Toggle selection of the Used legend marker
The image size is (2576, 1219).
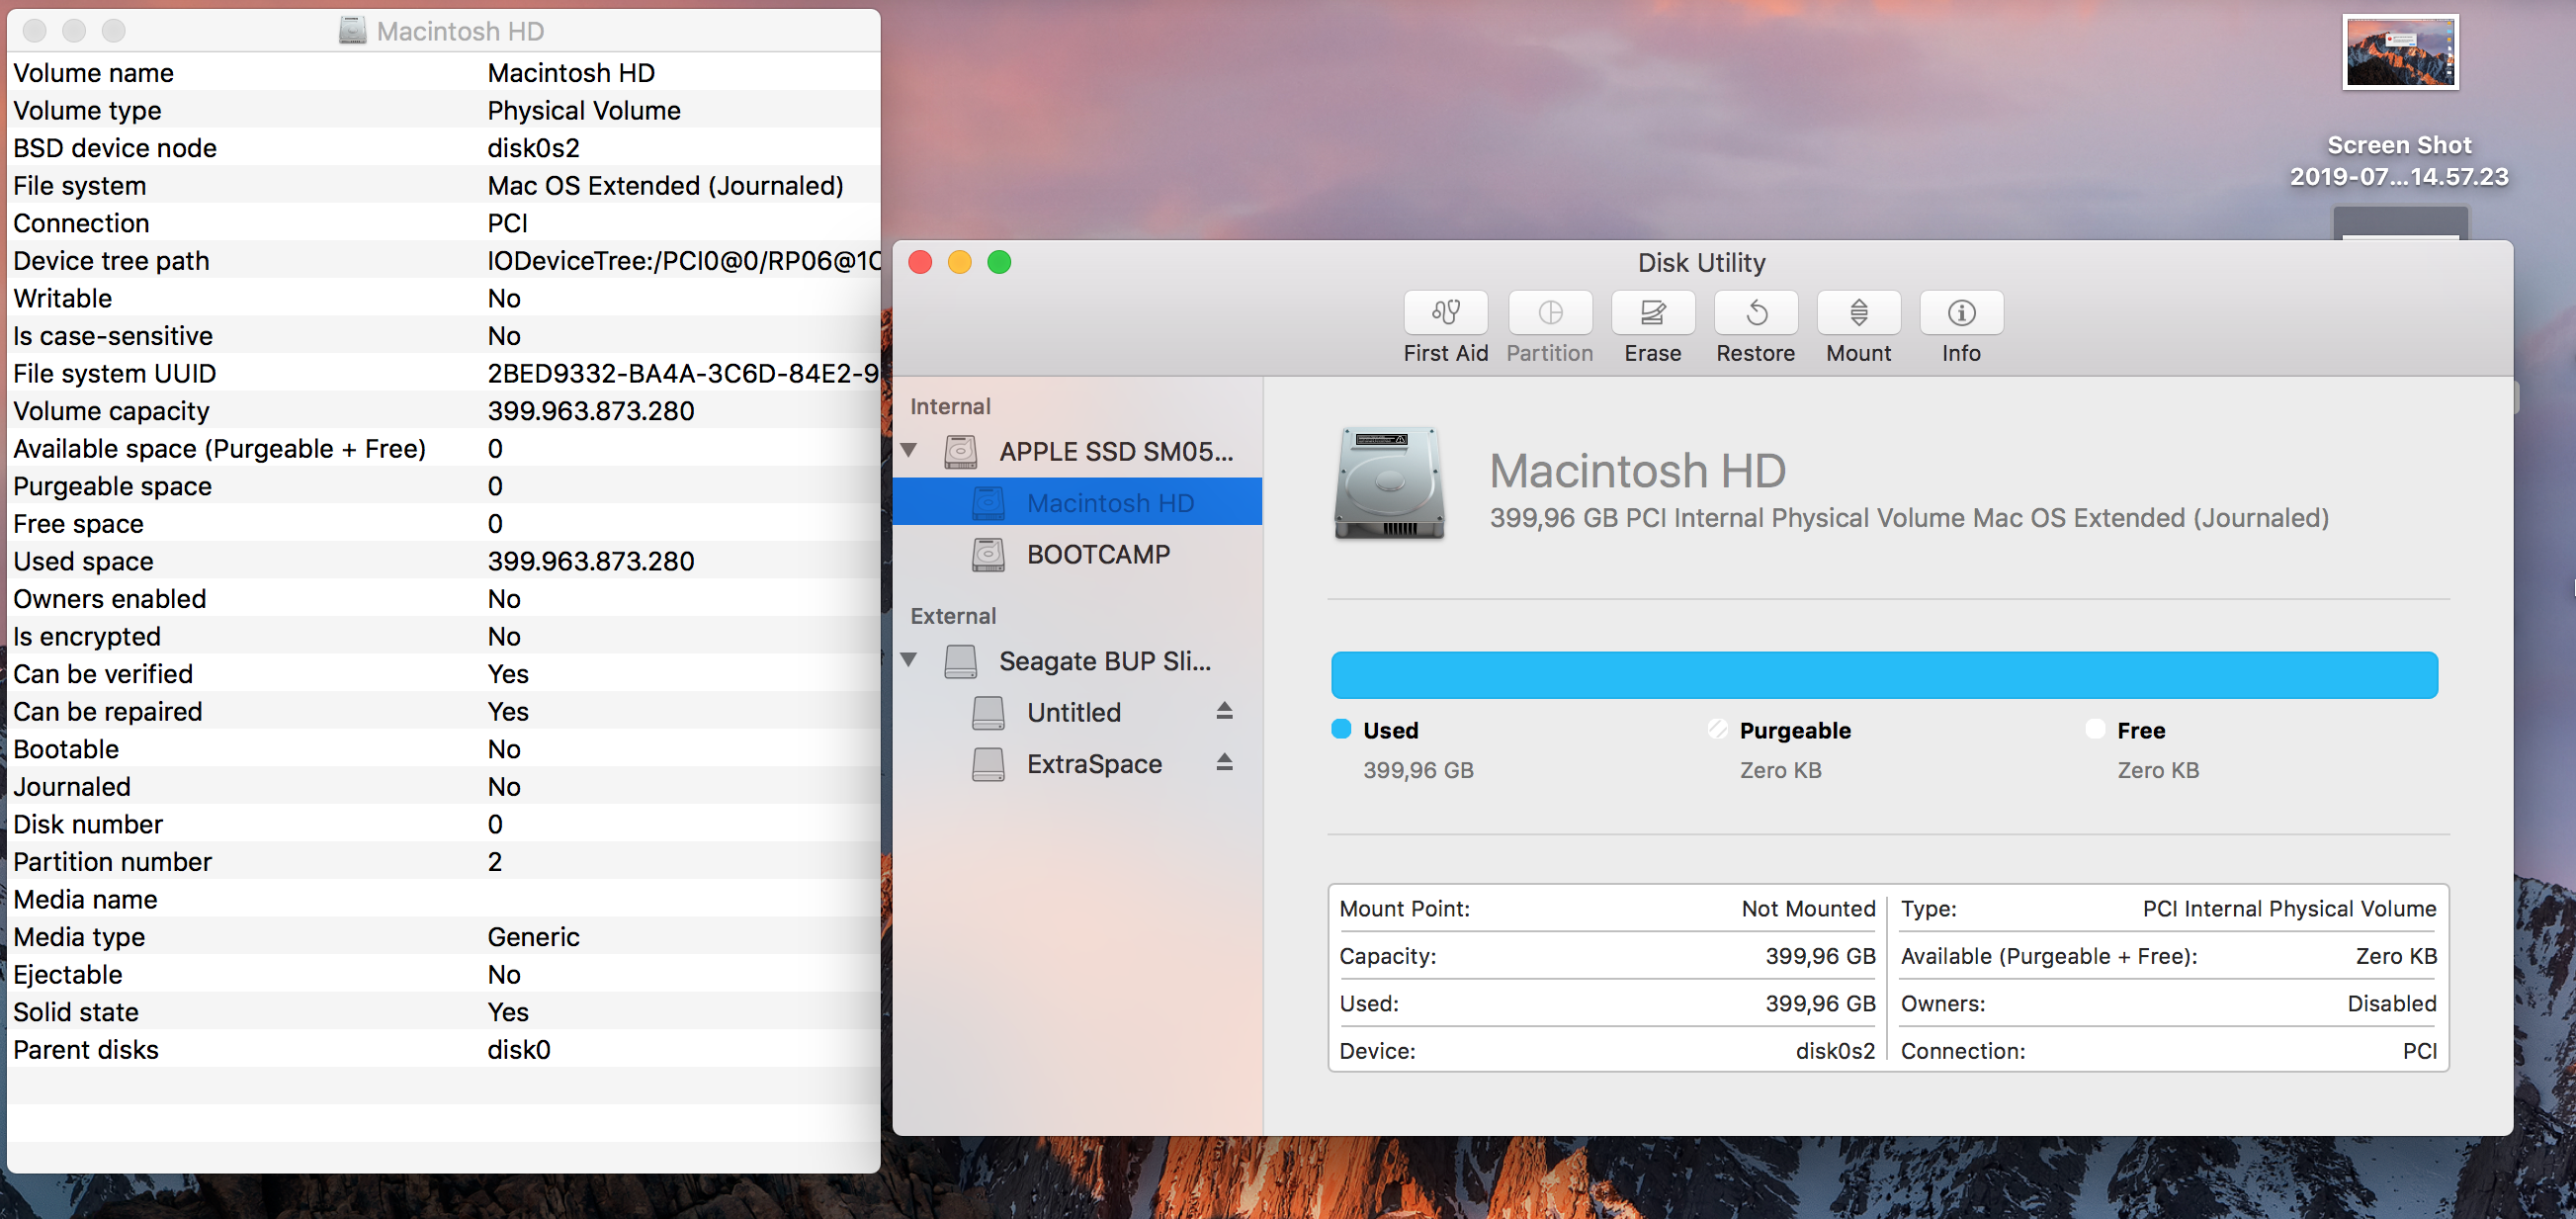point(1340,729)
